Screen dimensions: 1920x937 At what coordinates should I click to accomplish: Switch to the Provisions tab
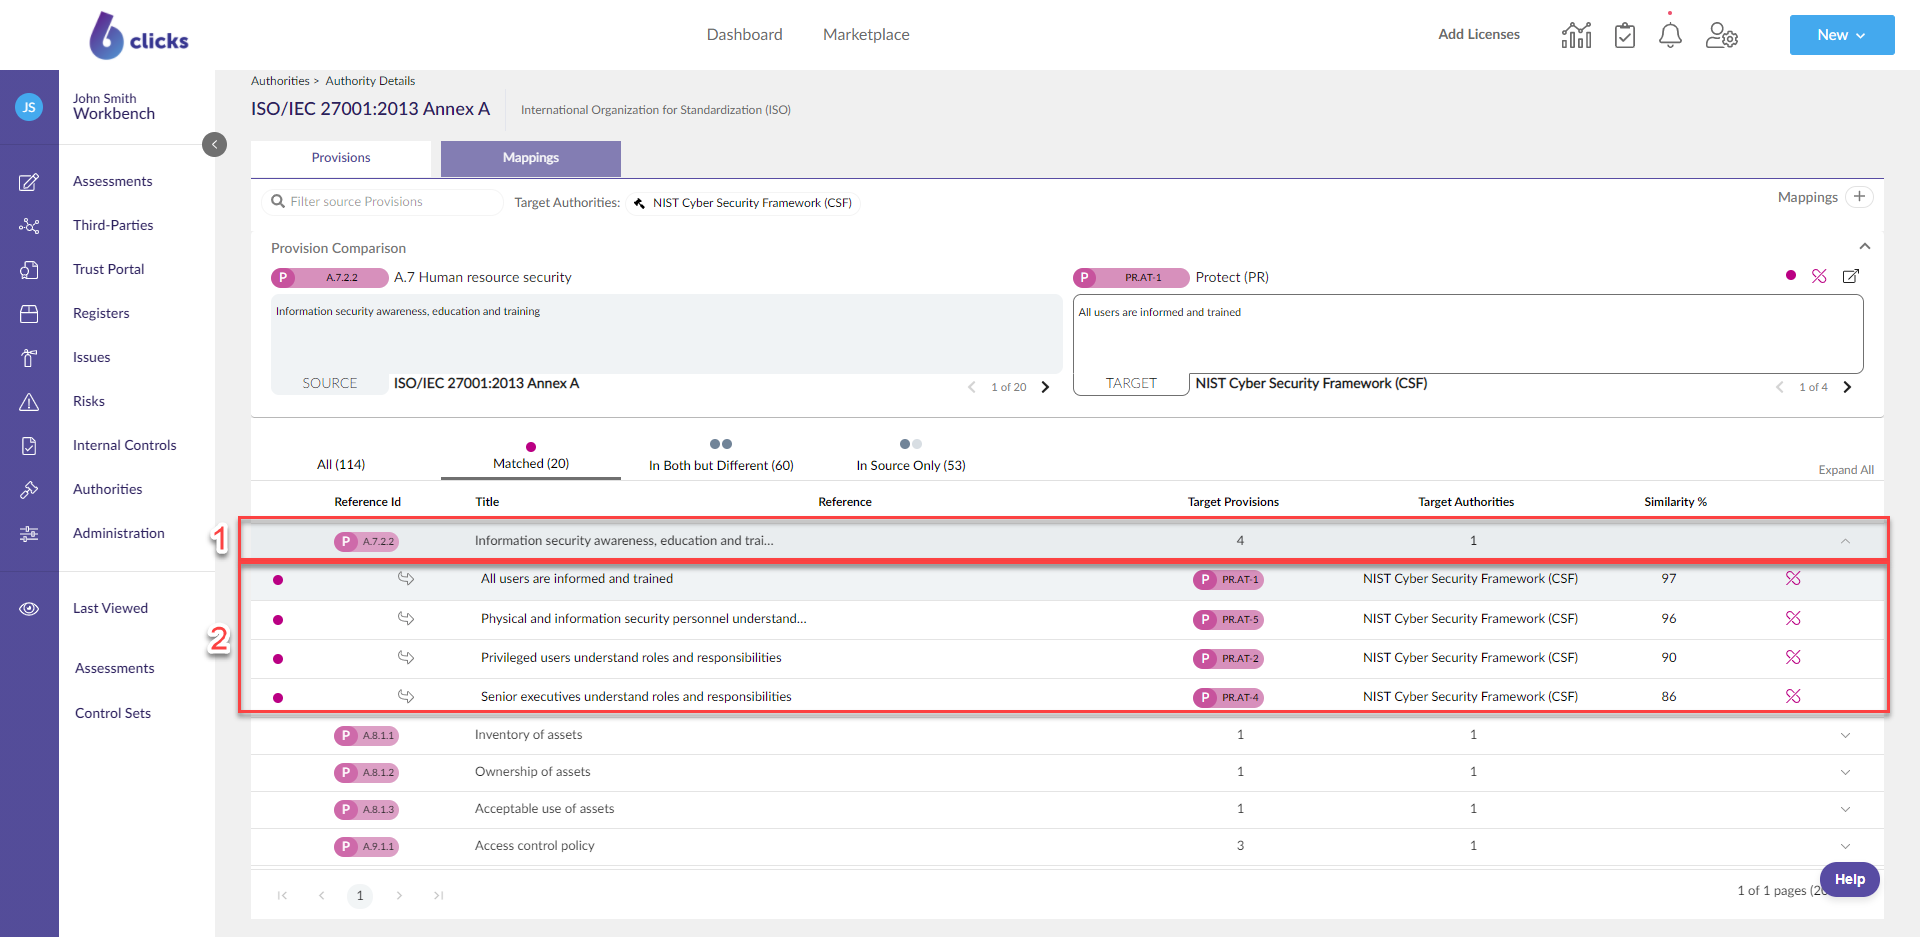(341, 158)
